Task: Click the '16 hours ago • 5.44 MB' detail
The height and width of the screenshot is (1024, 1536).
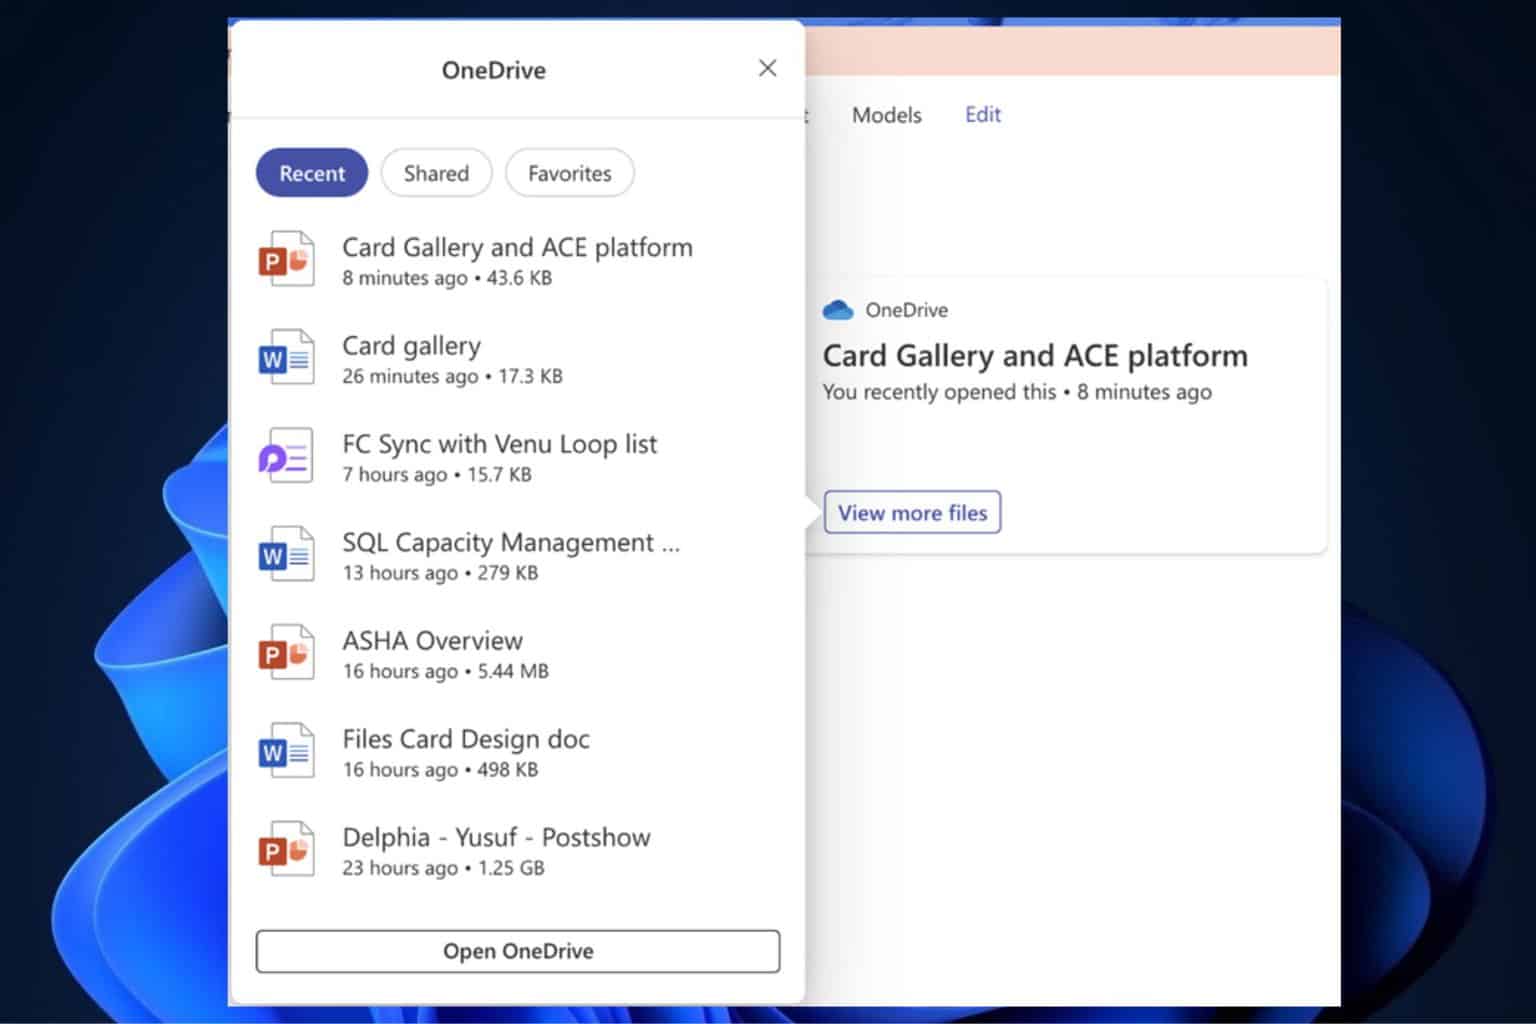Action: [x=445, y=671]
